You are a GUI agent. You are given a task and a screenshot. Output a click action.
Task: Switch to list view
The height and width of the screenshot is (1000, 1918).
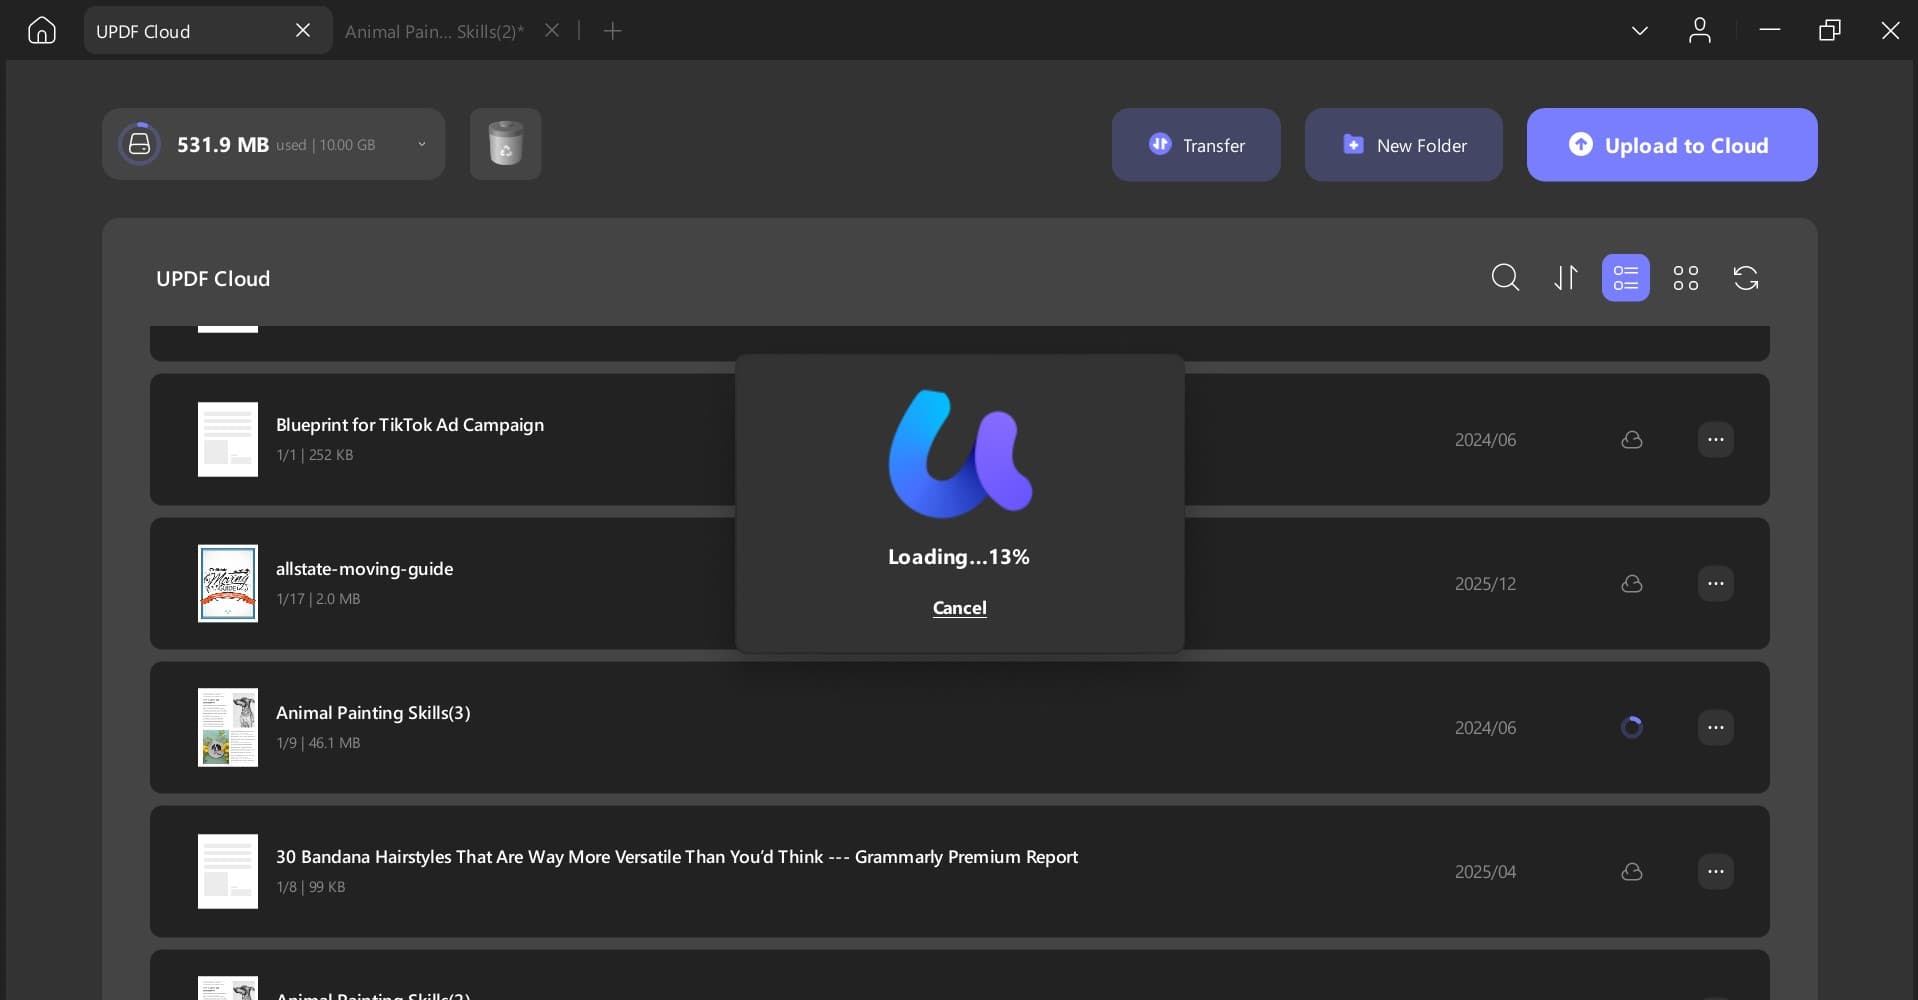1625,278
